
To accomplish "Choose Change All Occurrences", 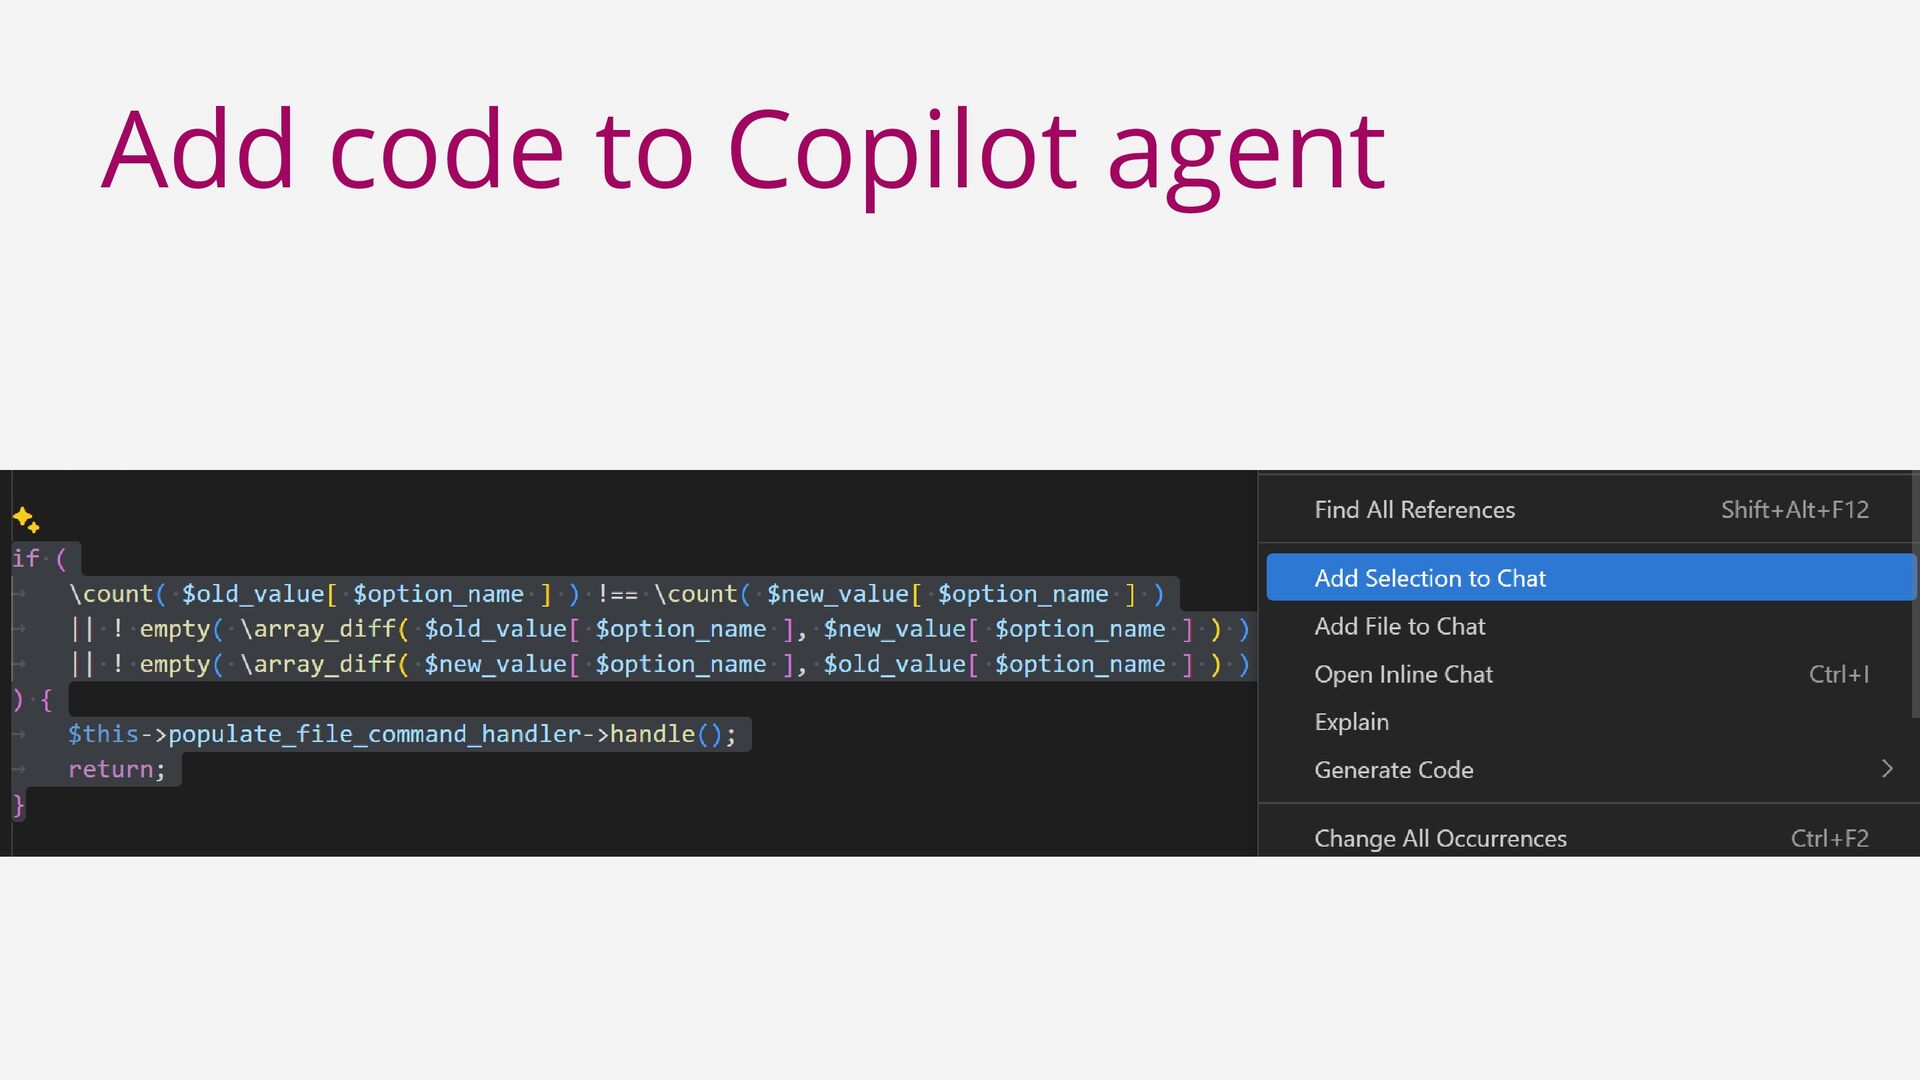I will click(x=1439, y=838).
